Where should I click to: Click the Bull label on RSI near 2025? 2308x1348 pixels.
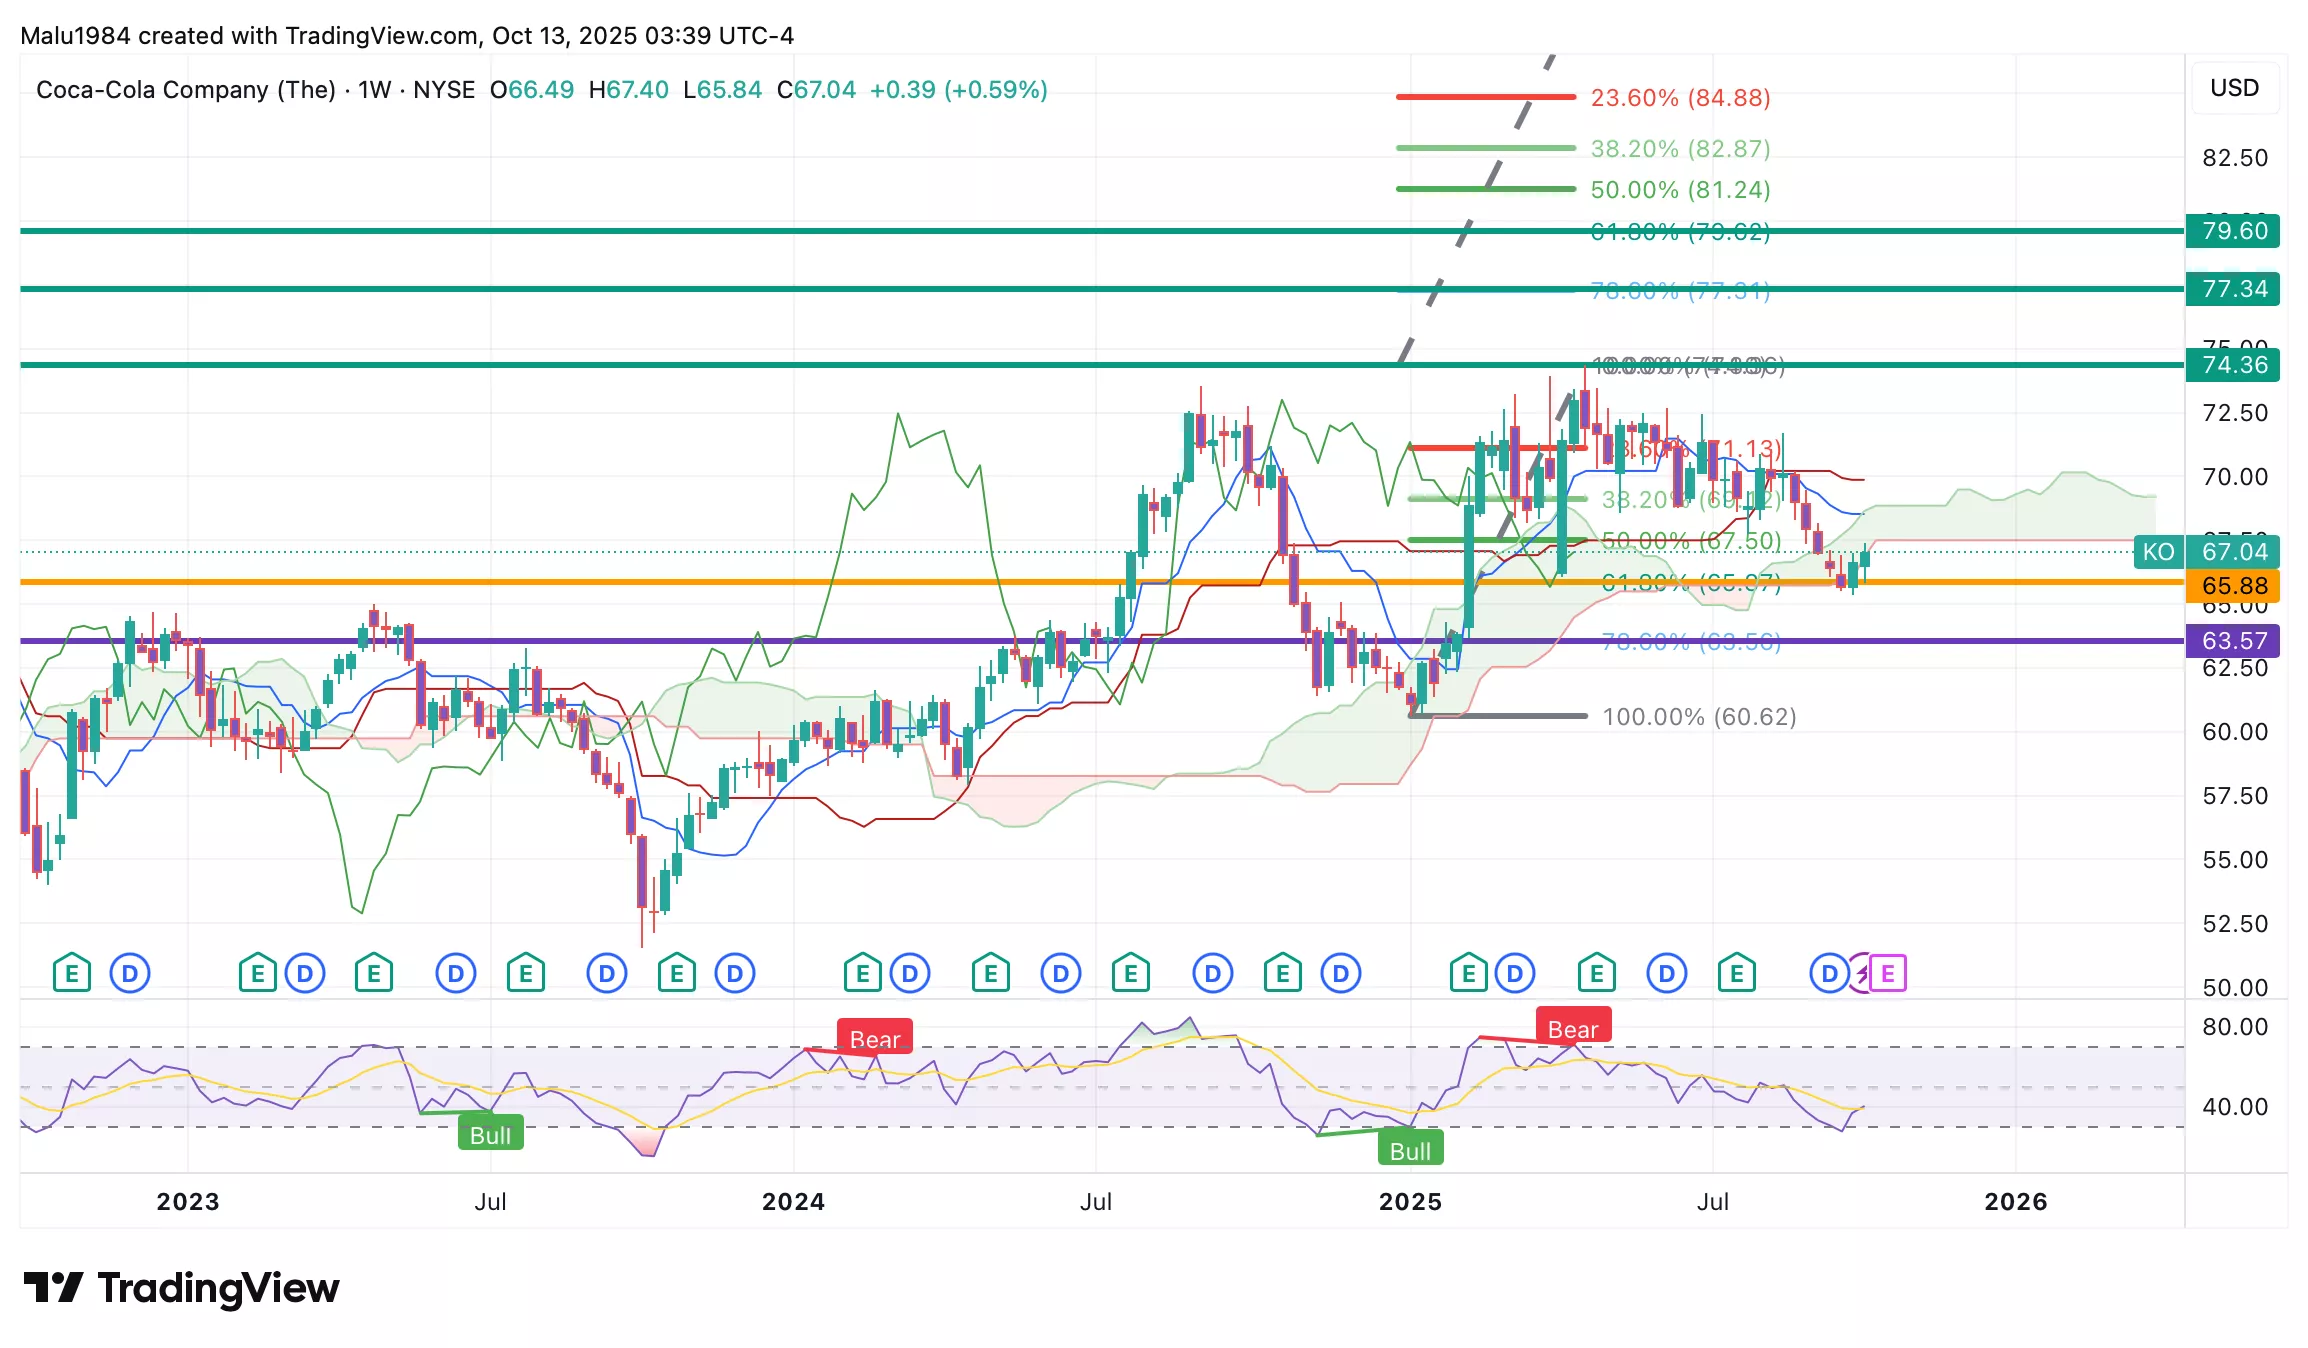pos(1410,1151)
